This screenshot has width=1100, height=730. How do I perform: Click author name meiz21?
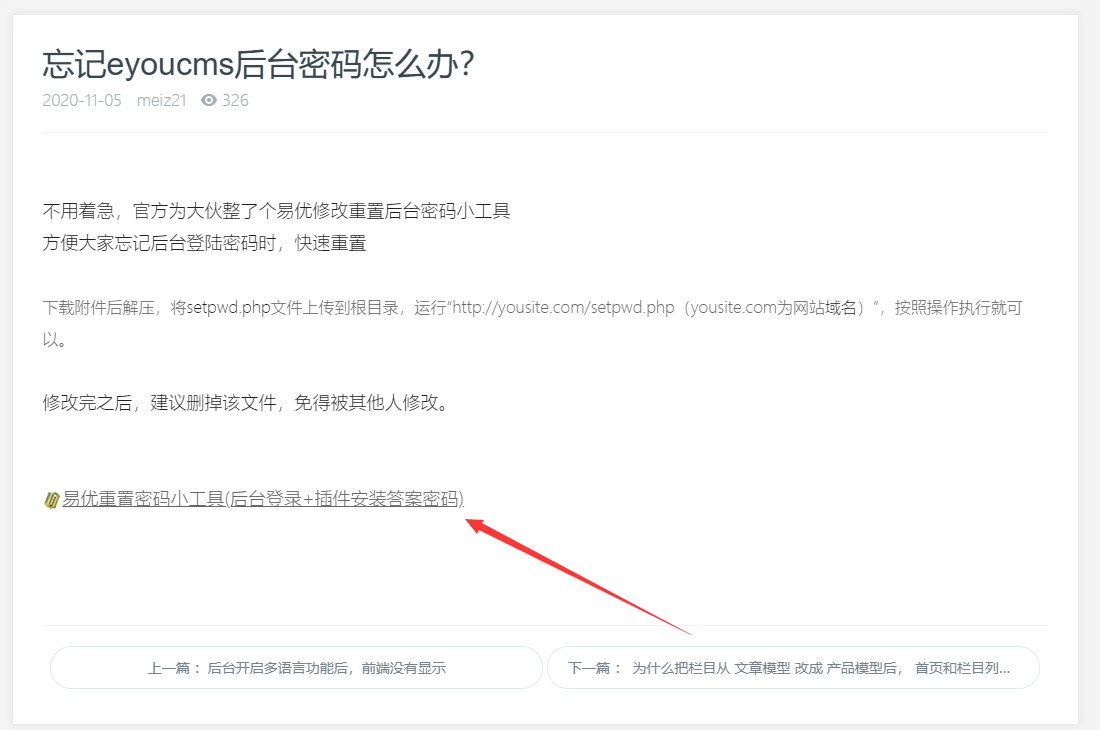tap(161, 100)
